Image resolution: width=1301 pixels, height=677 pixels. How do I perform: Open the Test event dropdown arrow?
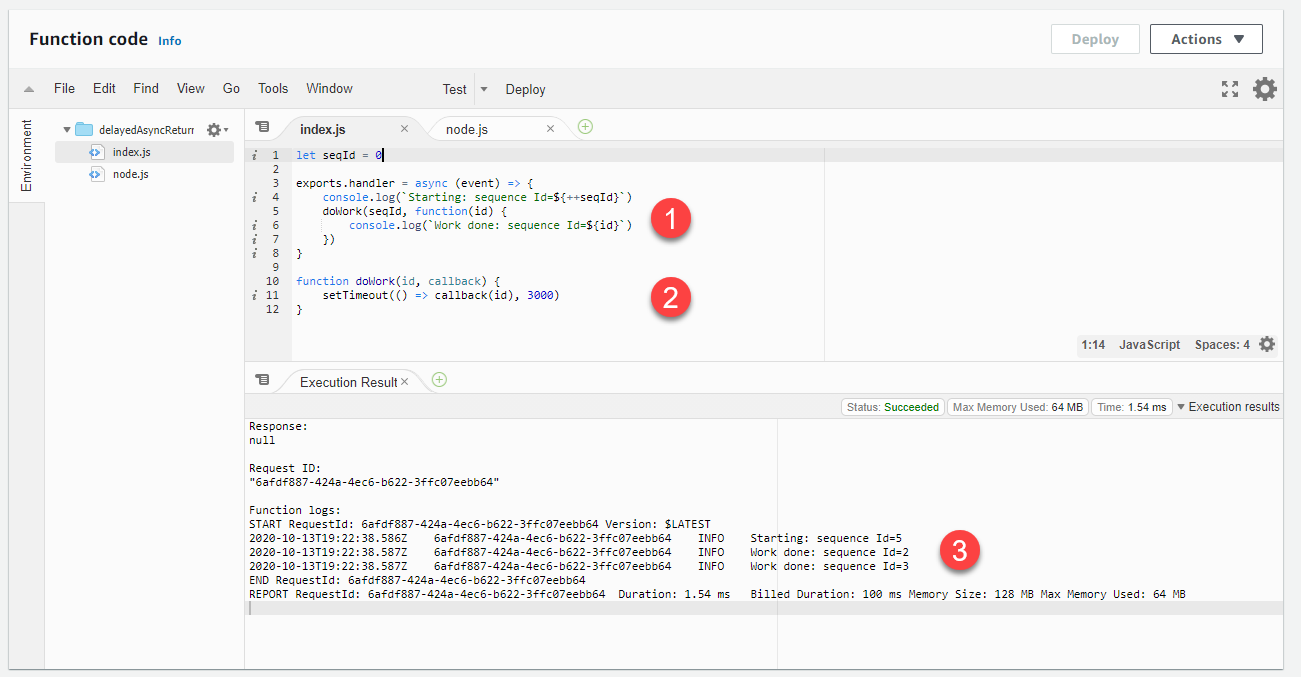pos(484,89)
